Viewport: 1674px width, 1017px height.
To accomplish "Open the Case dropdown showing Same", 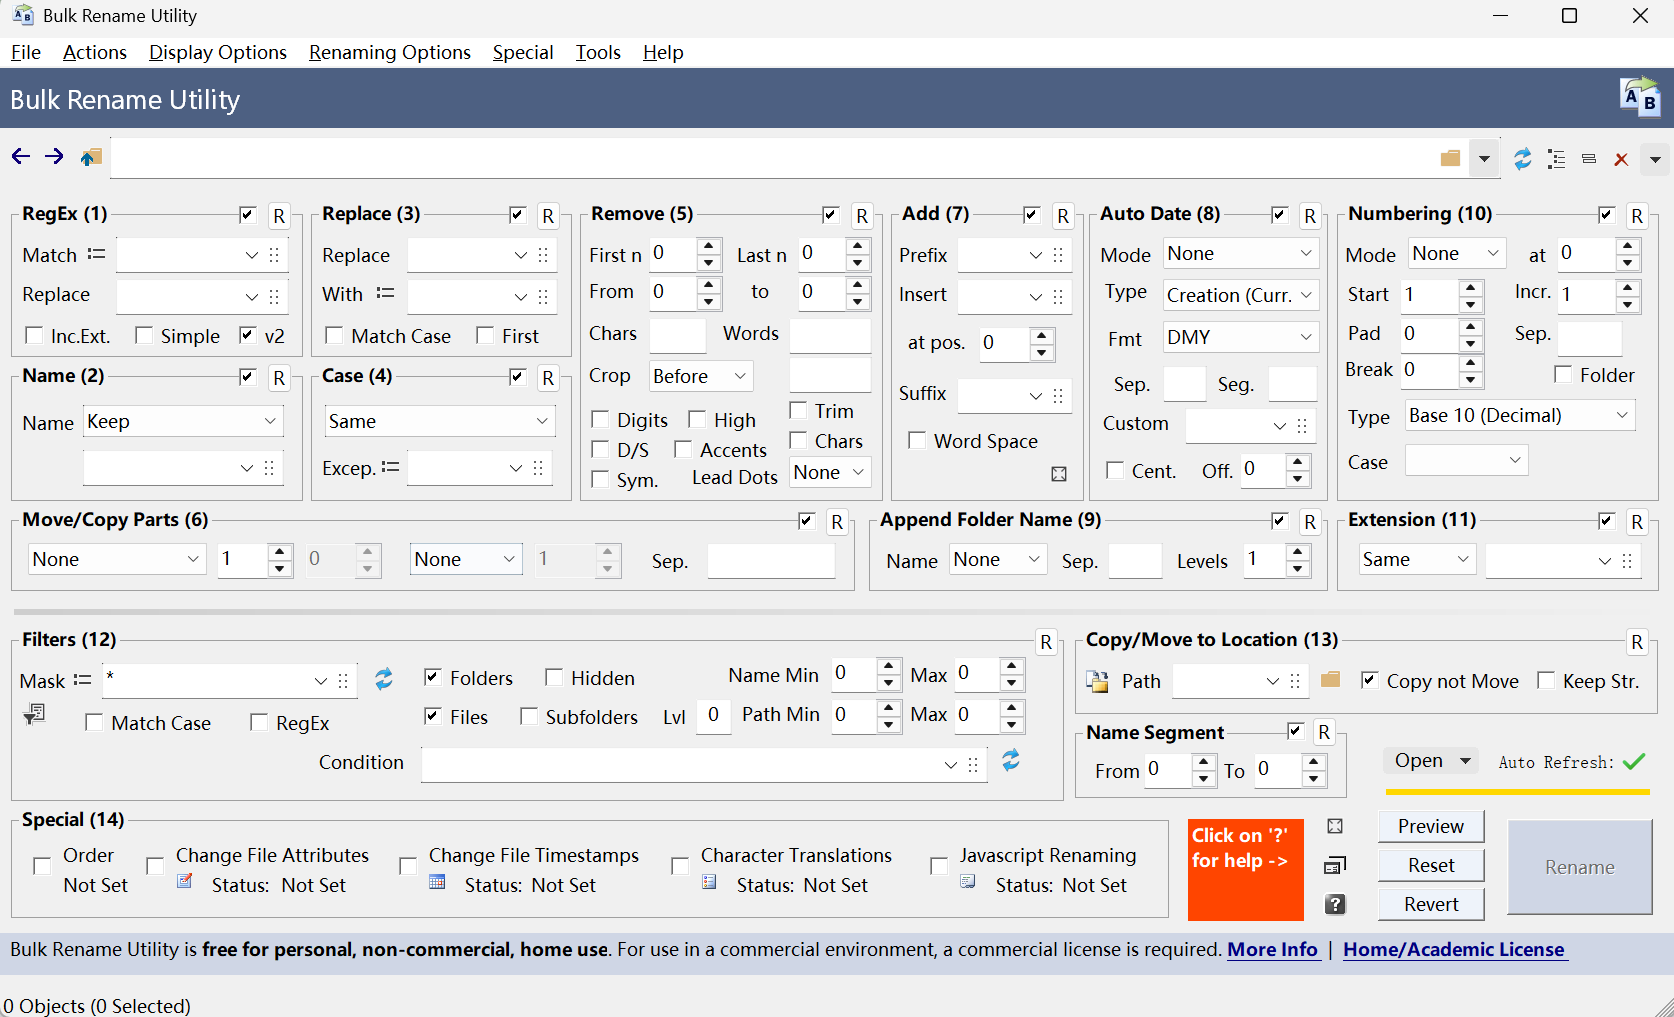I will (x=438, y=420).
